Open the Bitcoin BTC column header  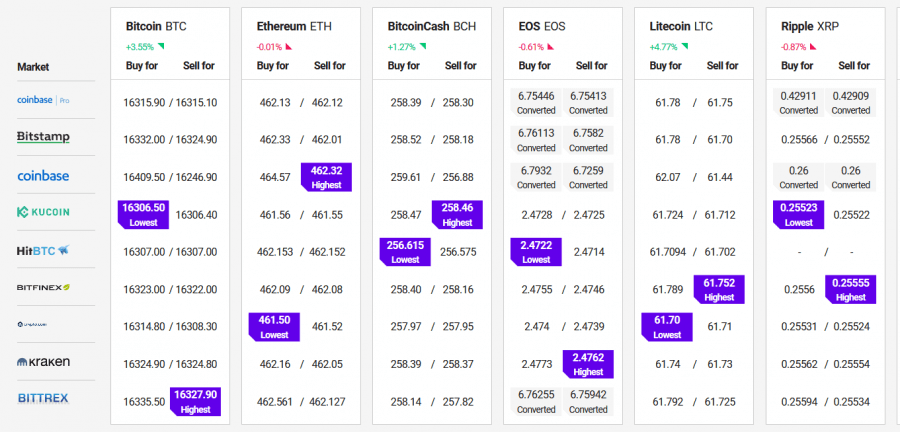(156, 26)
